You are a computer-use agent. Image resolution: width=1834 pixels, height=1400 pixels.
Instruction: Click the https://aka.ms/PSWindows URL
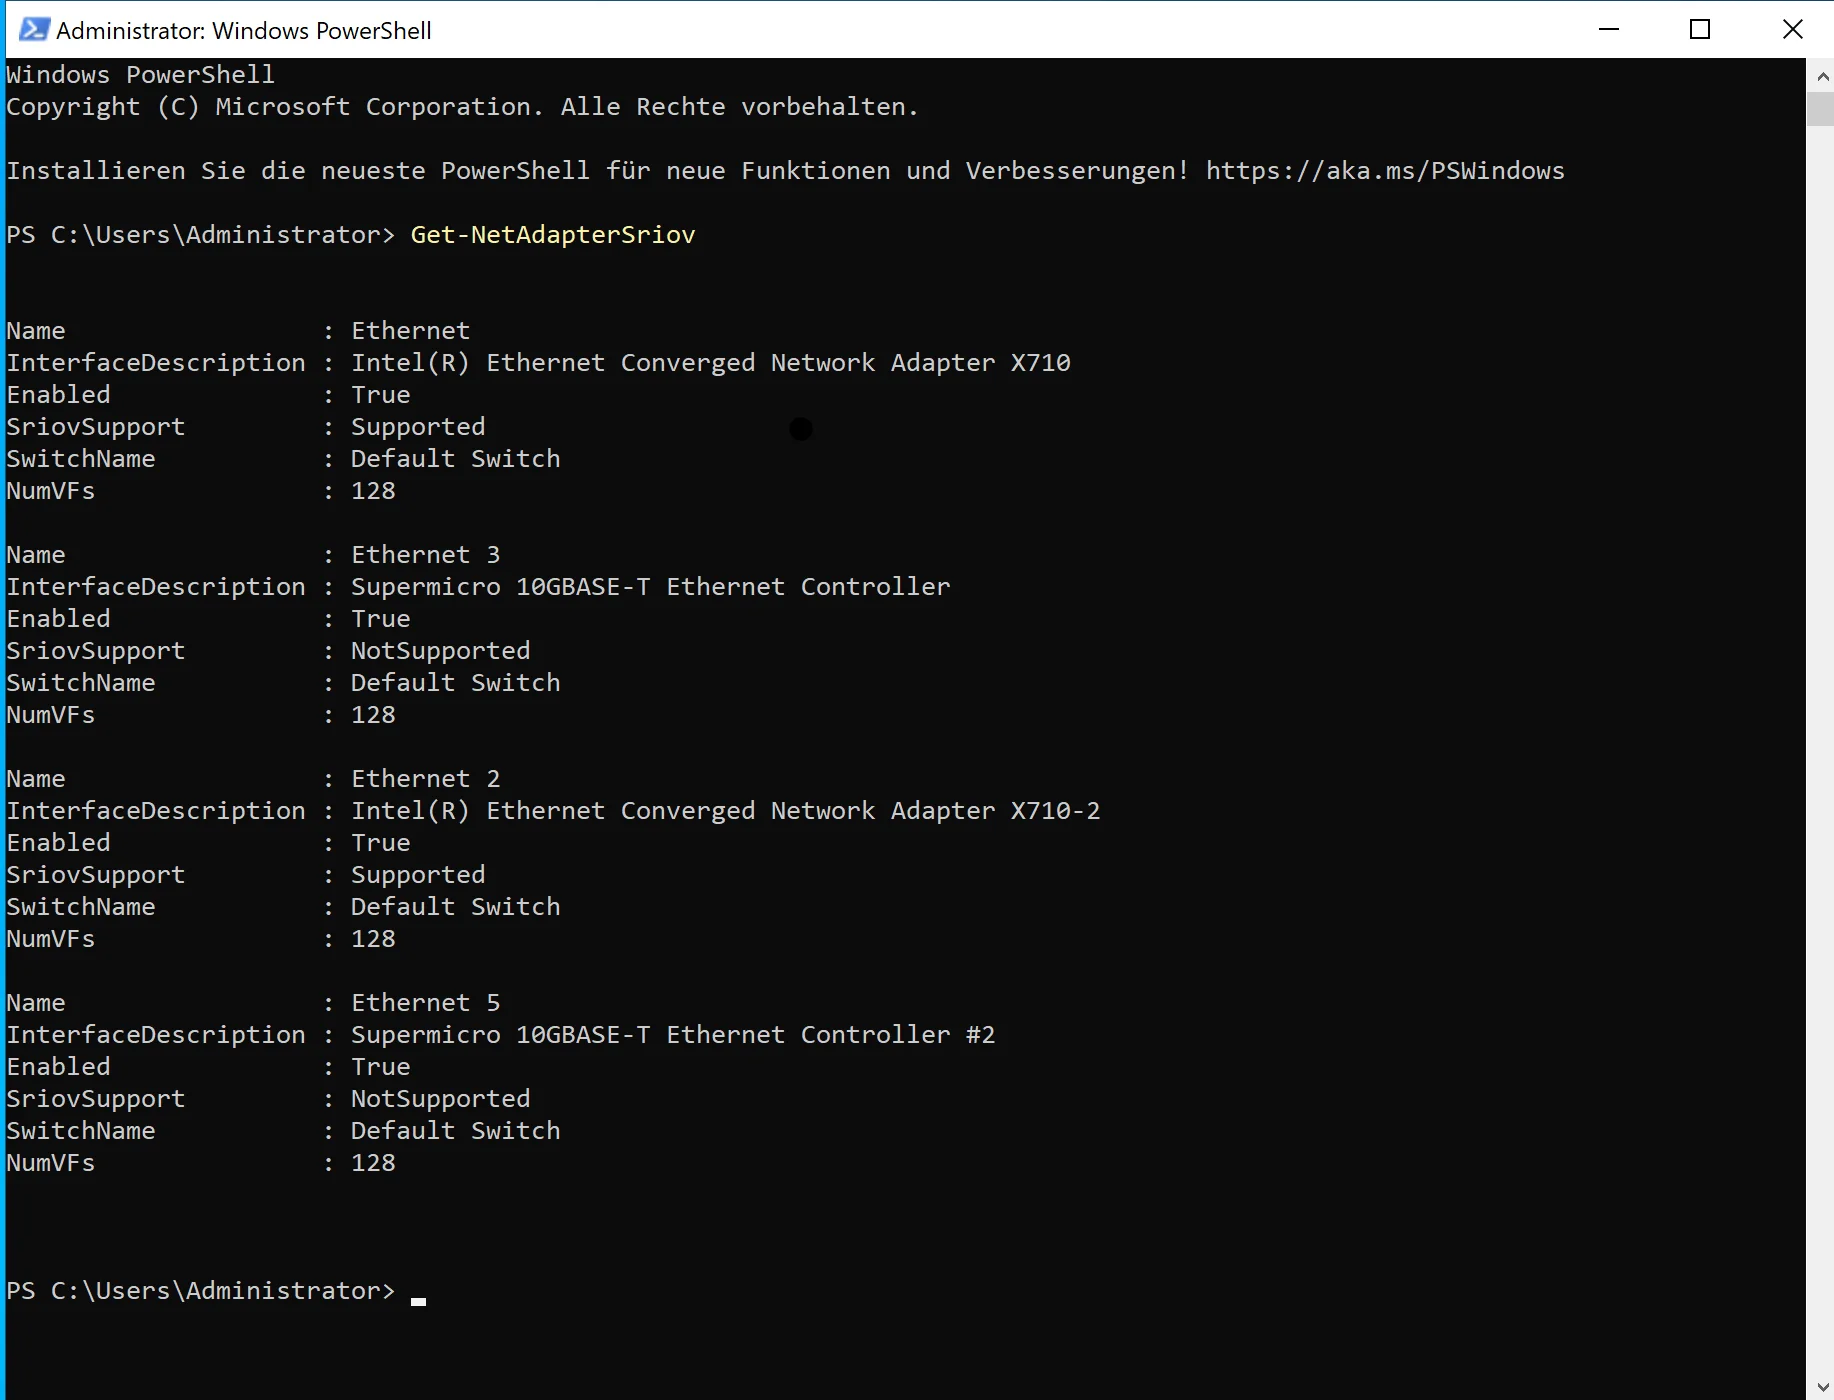click(1385, 171)
